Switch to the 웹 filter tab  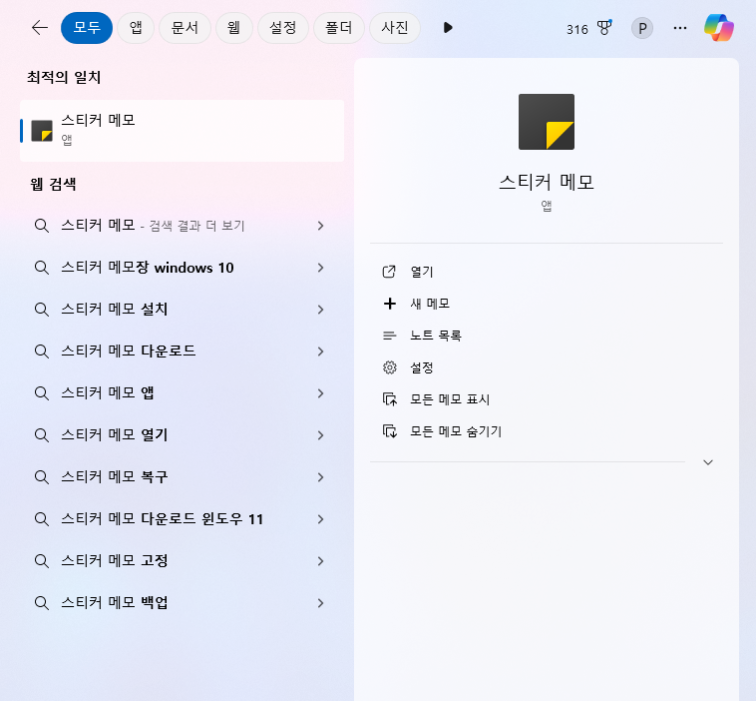[234, 28]
